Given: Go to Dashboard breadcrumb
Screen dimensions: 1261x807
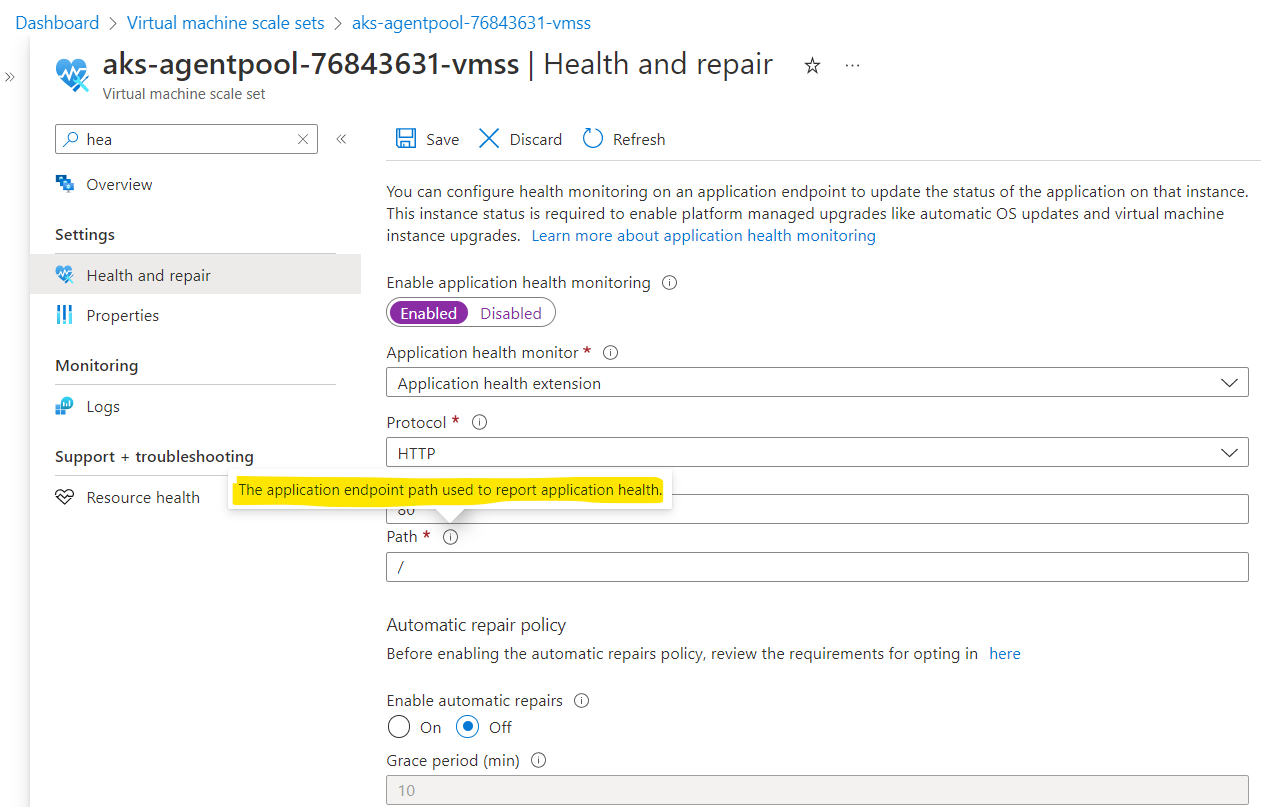Looking at the screenshot, I should (x=57, y=22).
